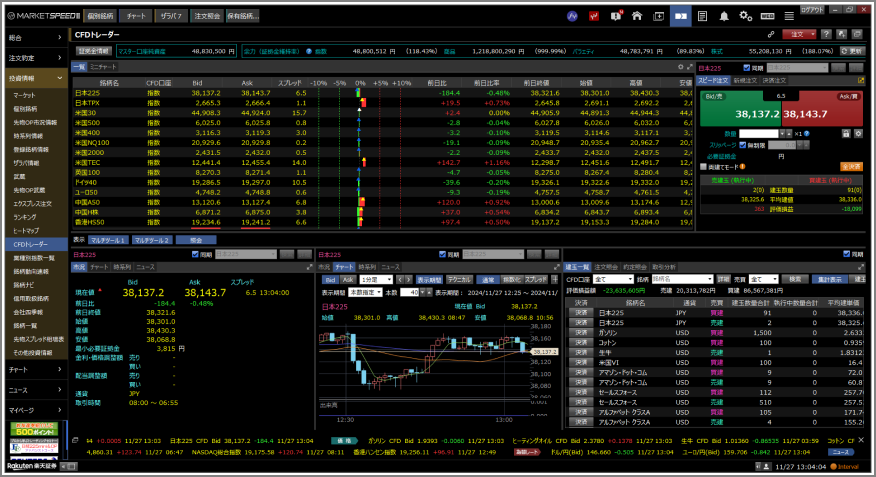
Task: Toggle the スプレッド button in chart toolbar
Action: 536,280
